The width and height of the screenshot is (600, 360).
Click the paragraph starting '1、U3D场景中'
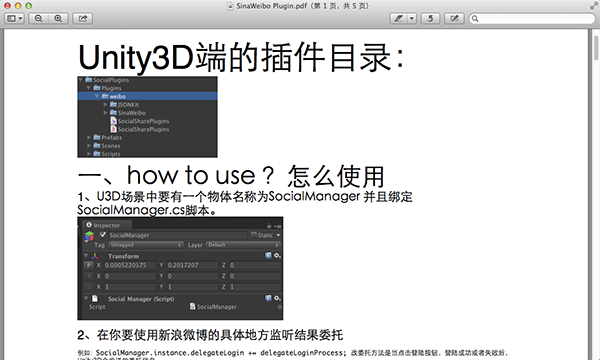click(245, 203)
